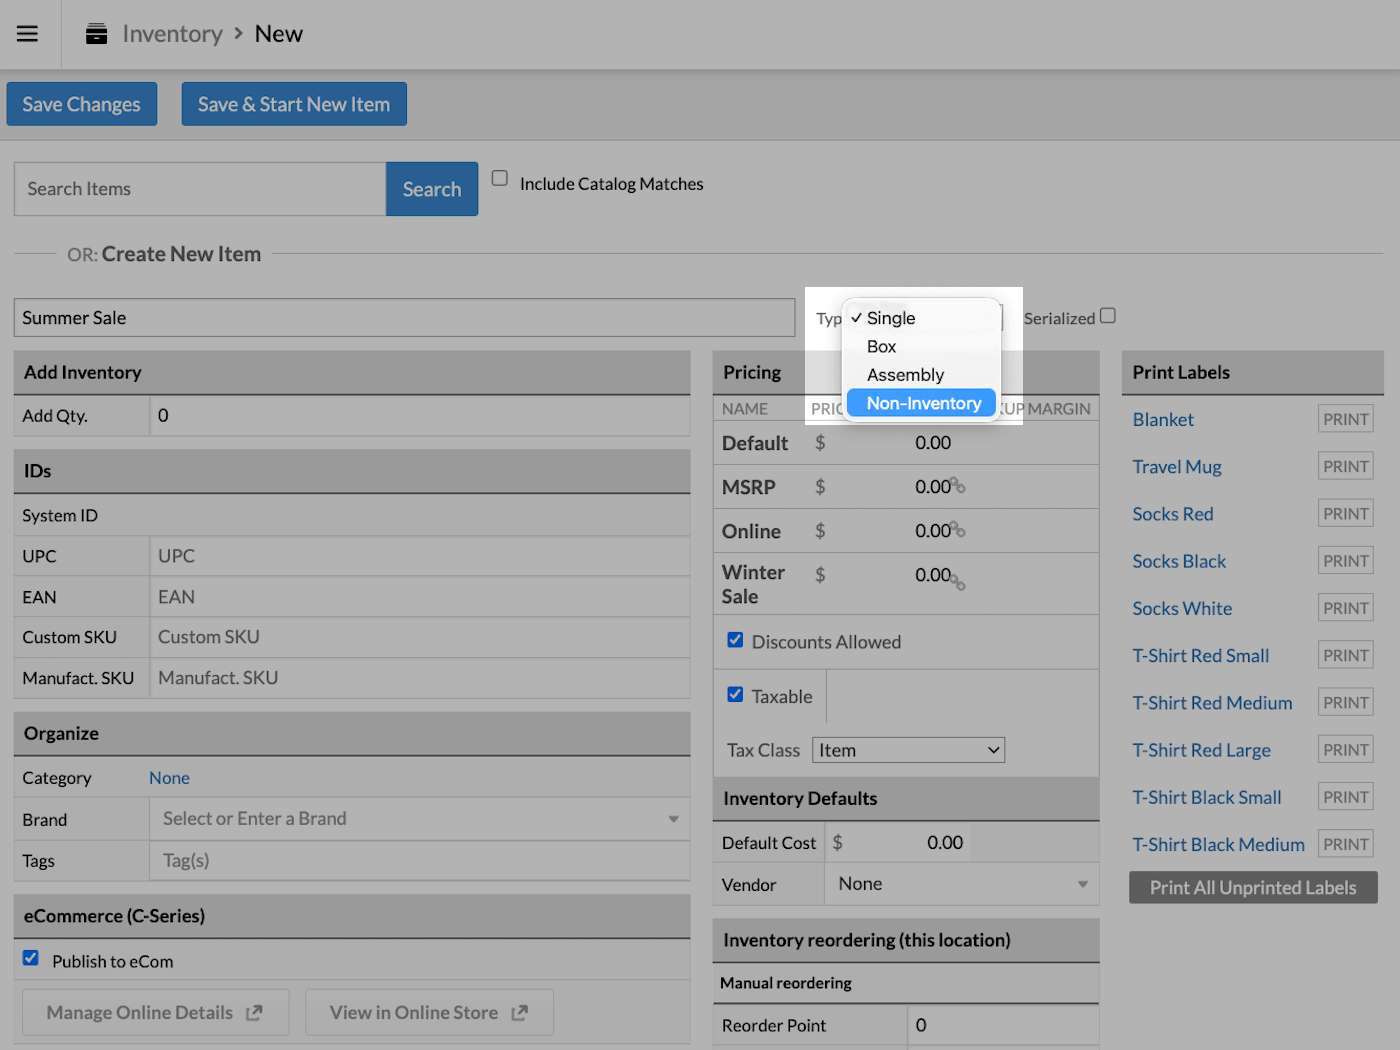This screenshot has height=1050, width=1400.
Task: Print label for Socks White
Action: pyautogui.click(x=1346, y=608)
